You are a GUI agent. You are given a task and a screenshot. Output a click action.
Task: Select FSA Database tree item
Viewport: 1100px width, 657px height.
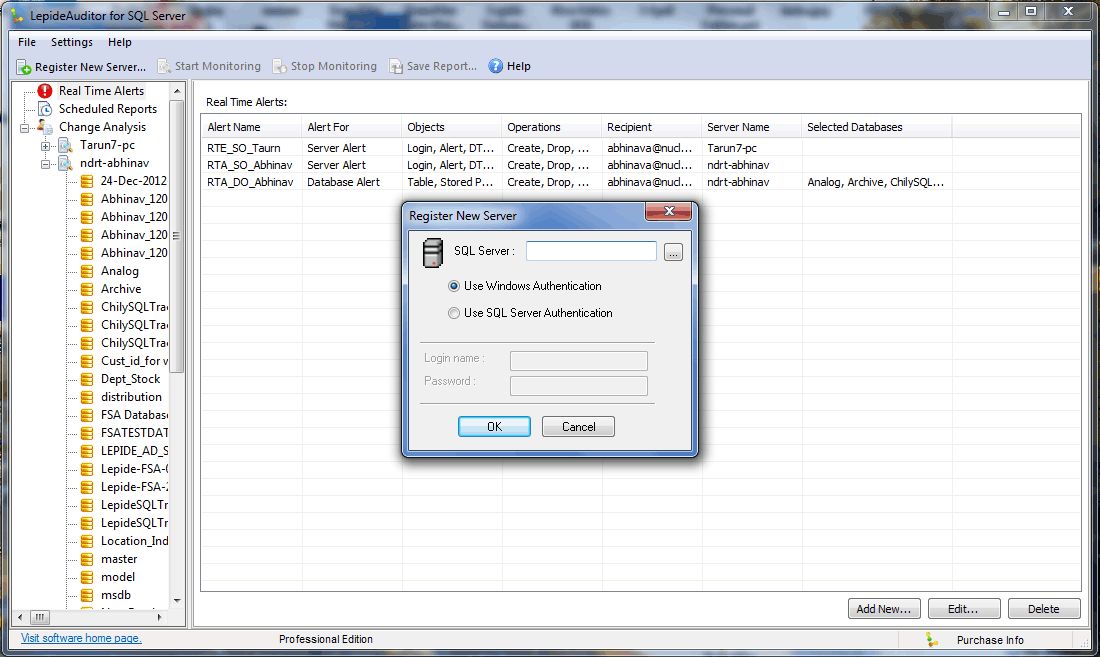[134, 415]
